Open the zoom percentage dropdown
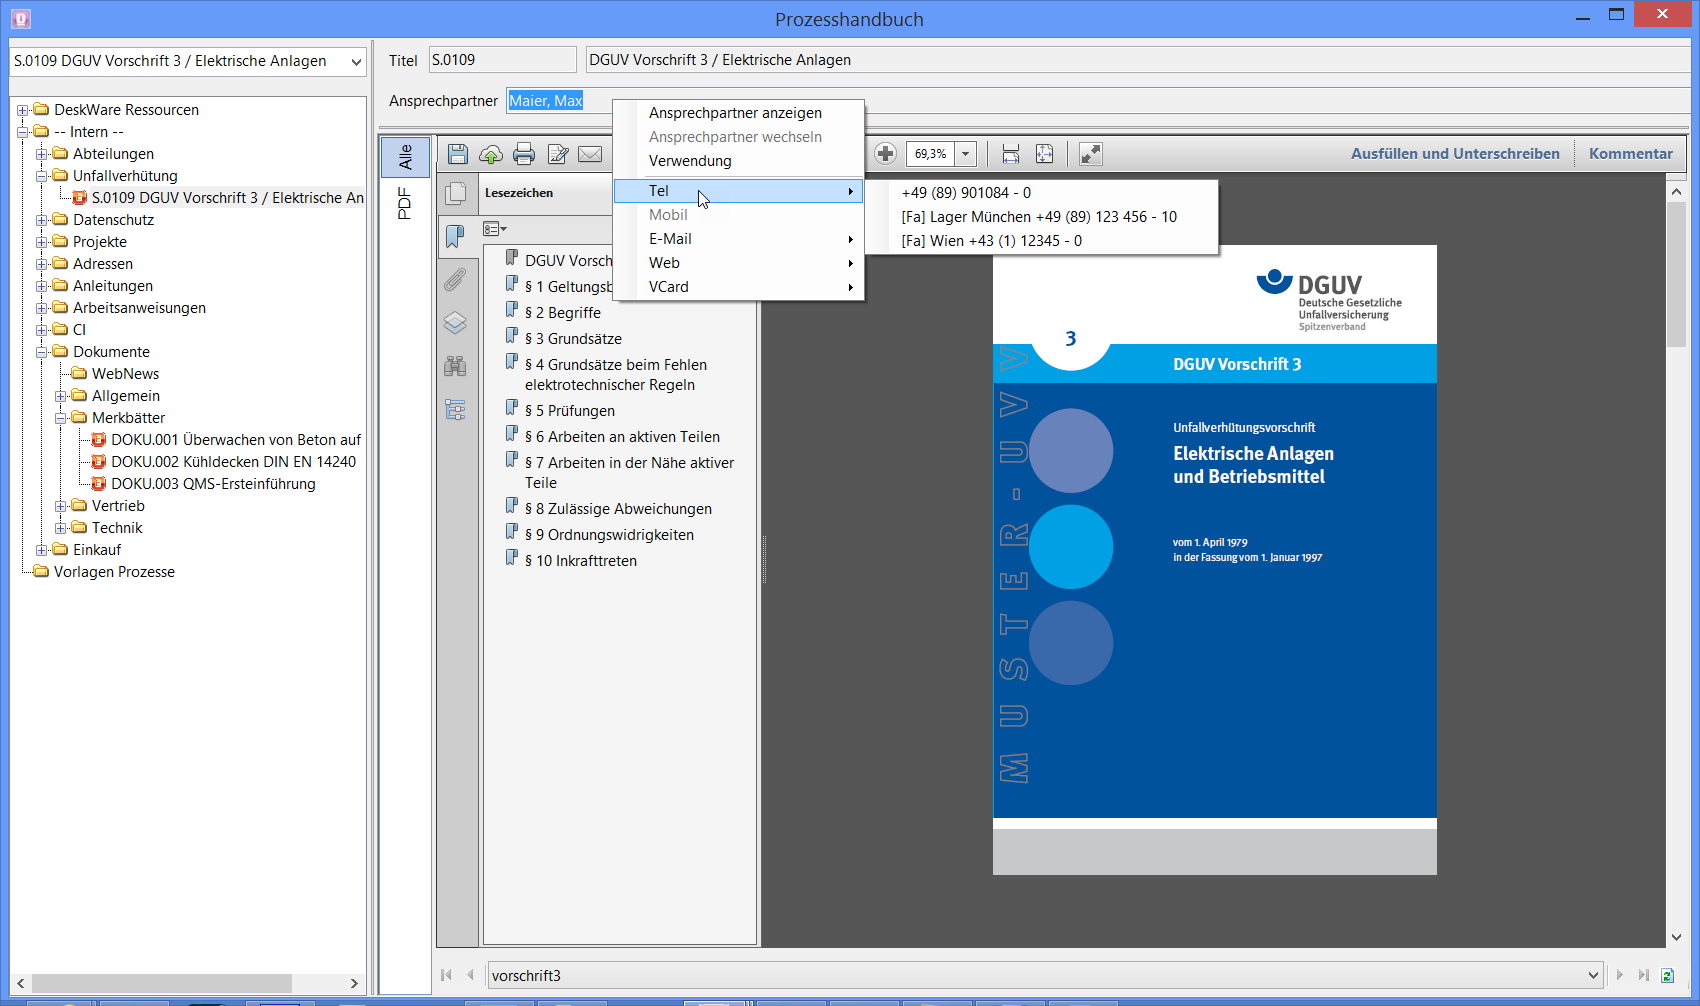 (x=966, y=154)
